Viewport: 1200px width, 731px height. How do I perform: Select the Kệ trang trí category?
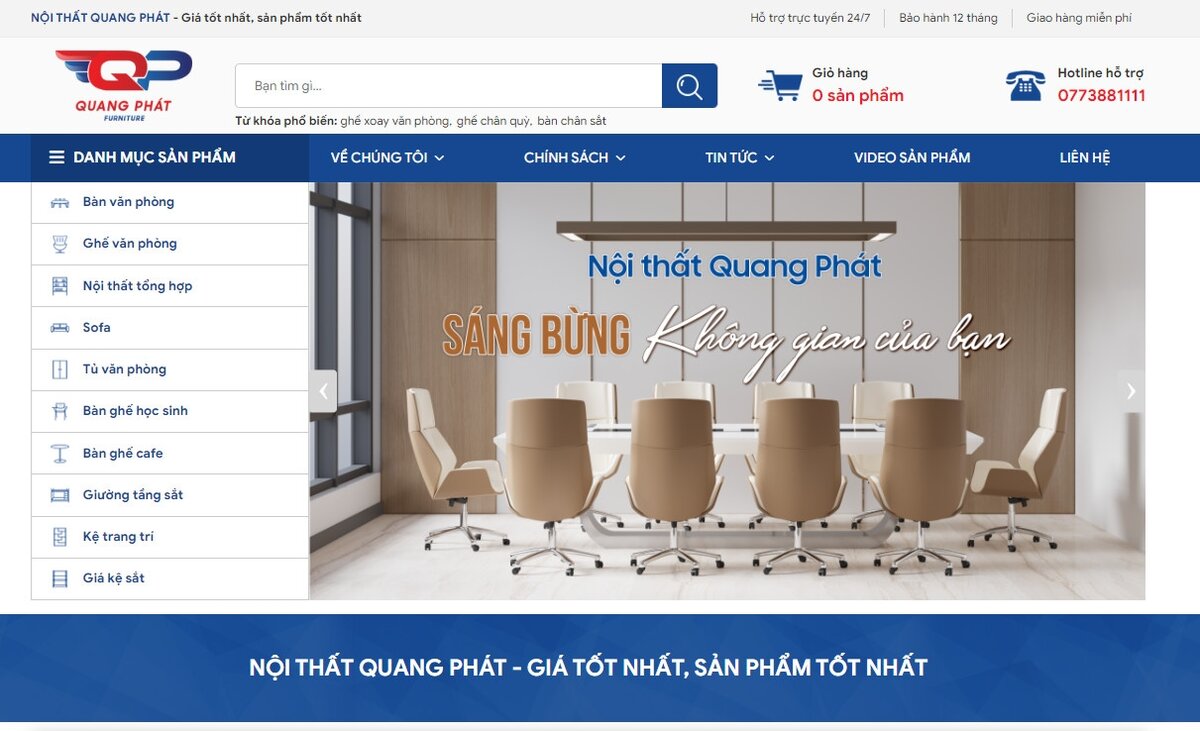(170, 537)
